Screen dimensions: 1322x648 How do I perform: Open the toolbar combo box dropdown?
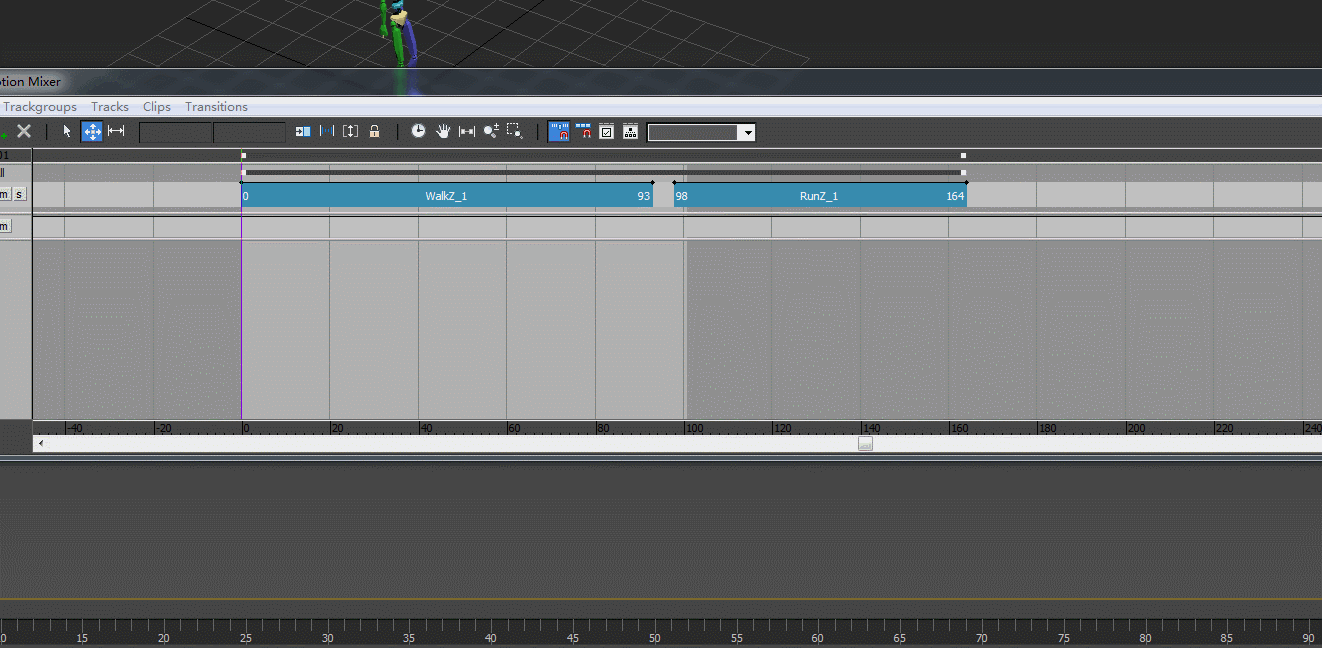(746, 132)
